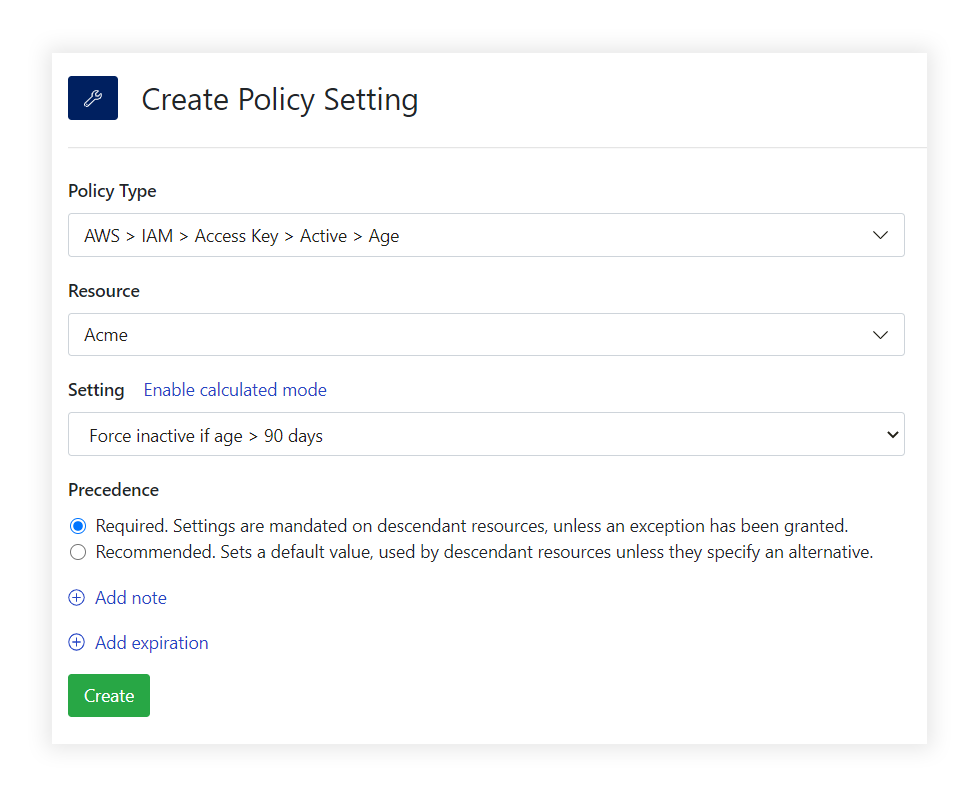
Task: Click the Required settings description text
Action: [x=472, y=526]
